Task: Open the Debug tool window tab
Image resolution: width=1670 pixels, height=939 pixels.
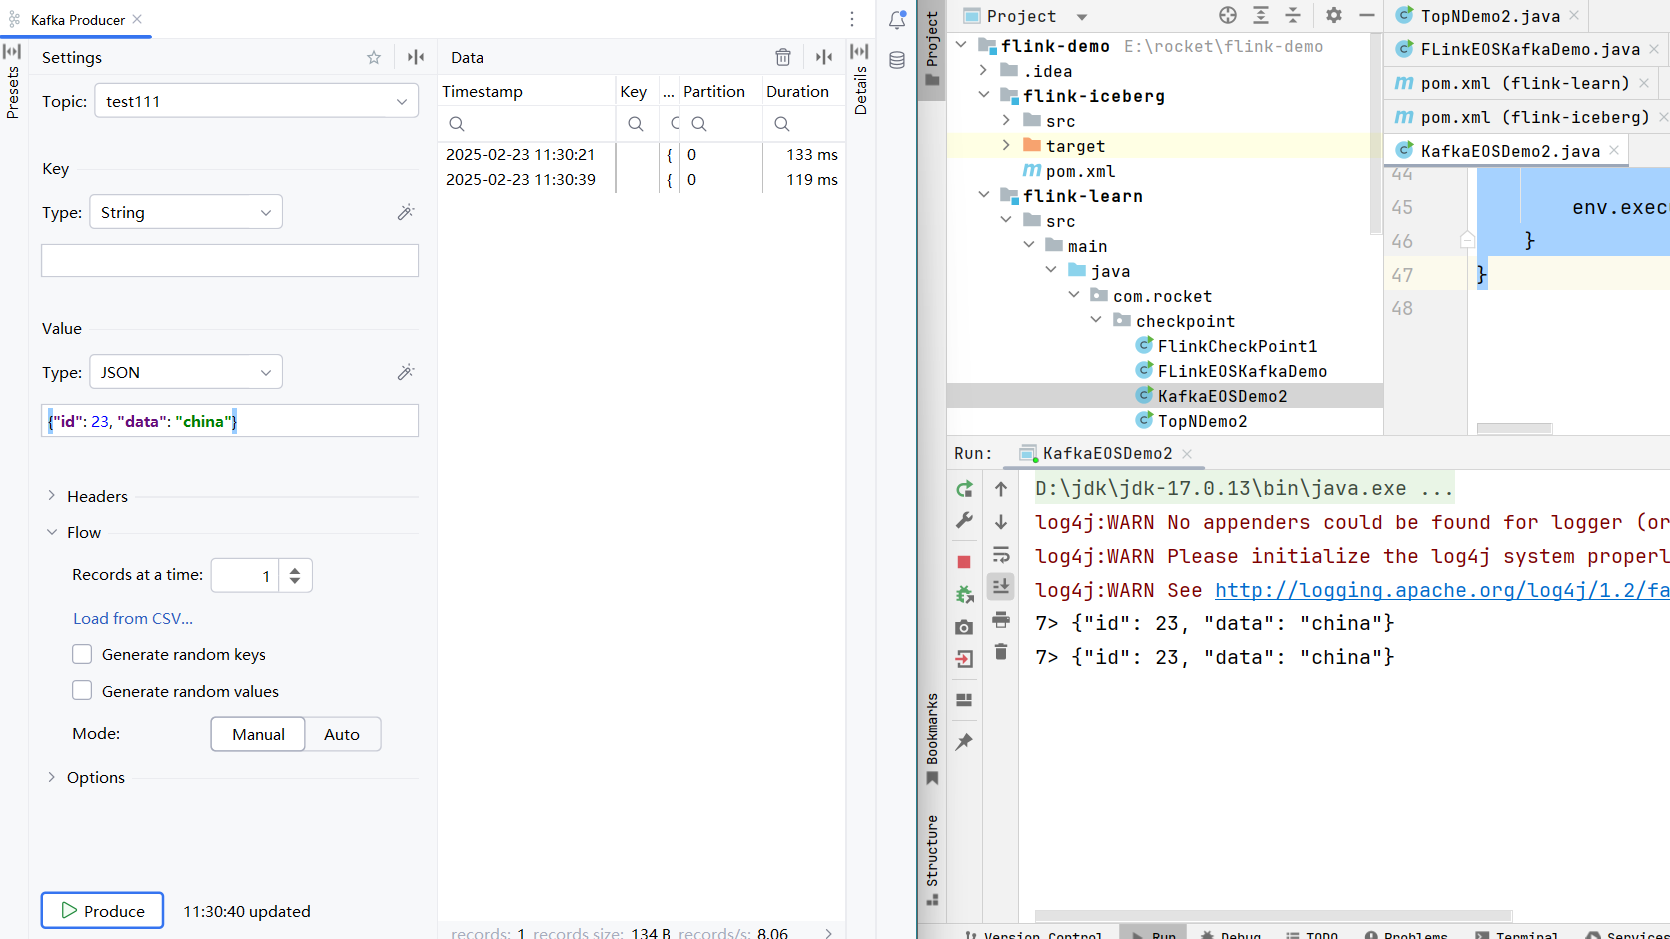Action: [x=1231, y=934]
